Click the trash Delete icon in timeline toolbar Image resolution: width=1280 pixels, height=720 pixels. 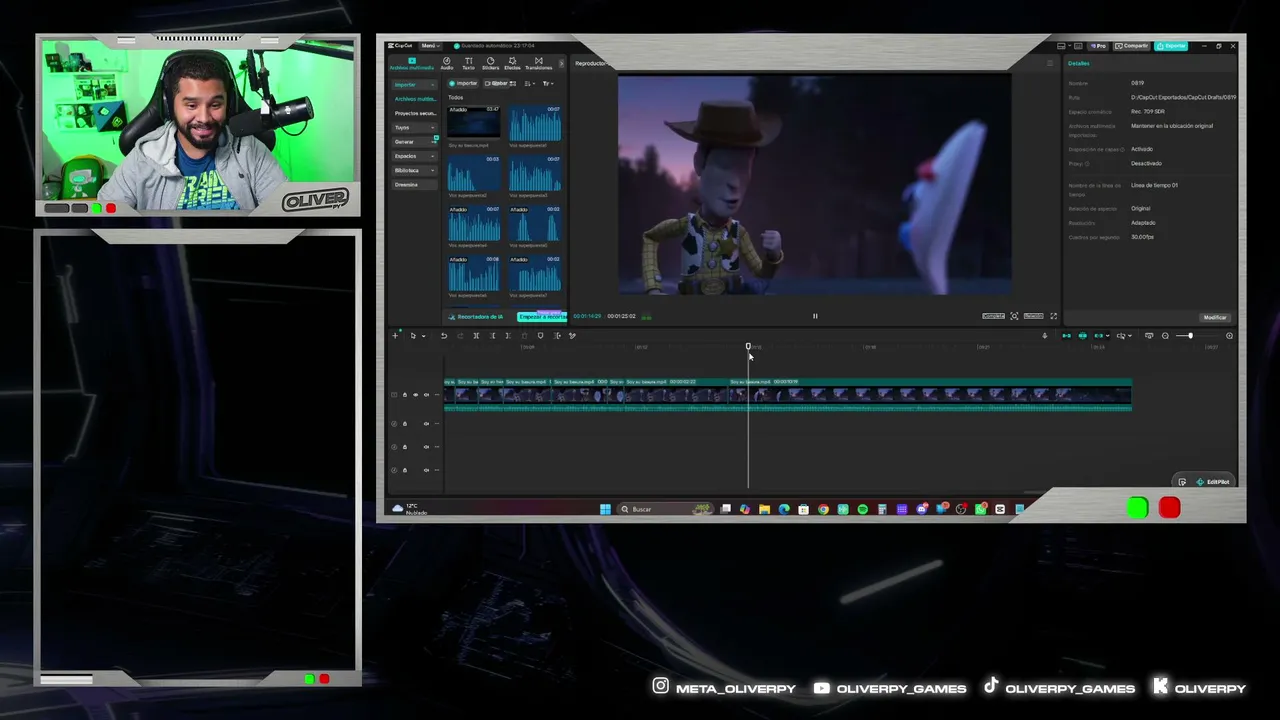(x=524, y=336)
